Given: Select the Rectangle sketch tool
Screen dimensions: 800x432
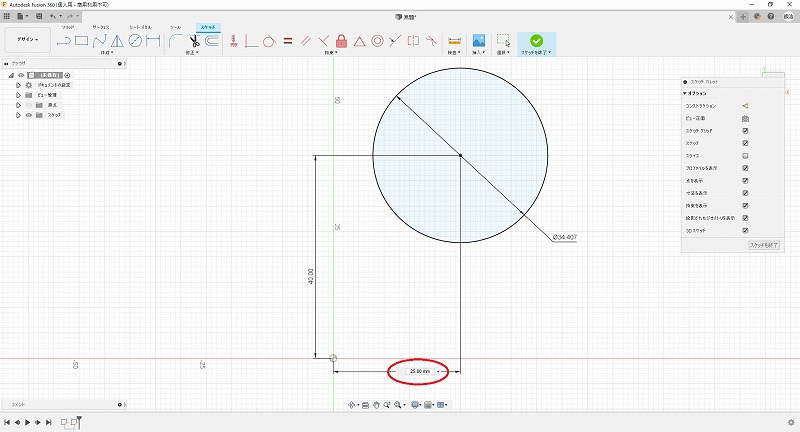Looking at the screenshot, I should [81, 41].
